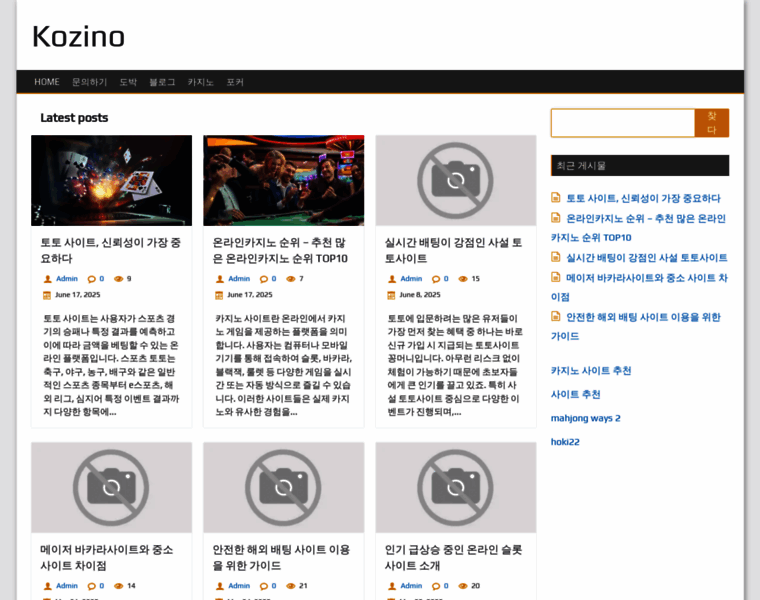Open placeholder image of 실시간 배팅 post

[456, 180]
